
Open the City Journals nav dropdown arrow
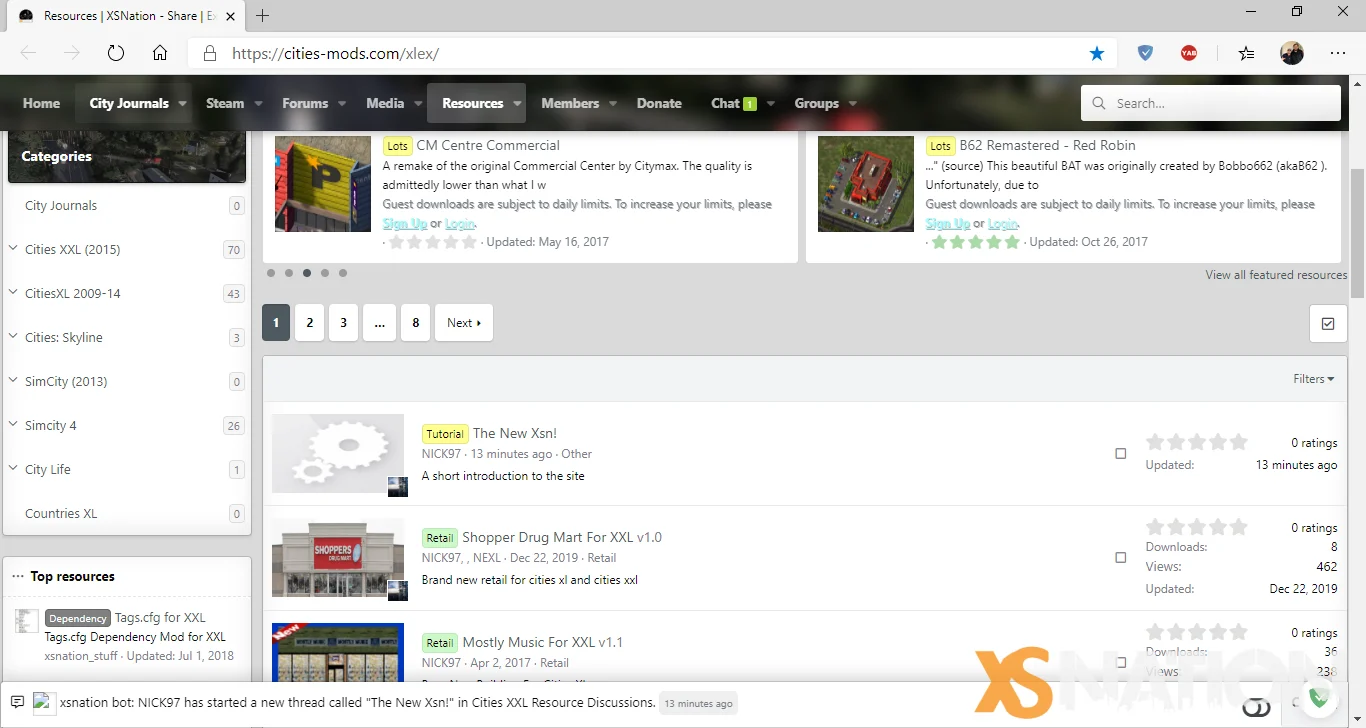click(x=182, y=103)
